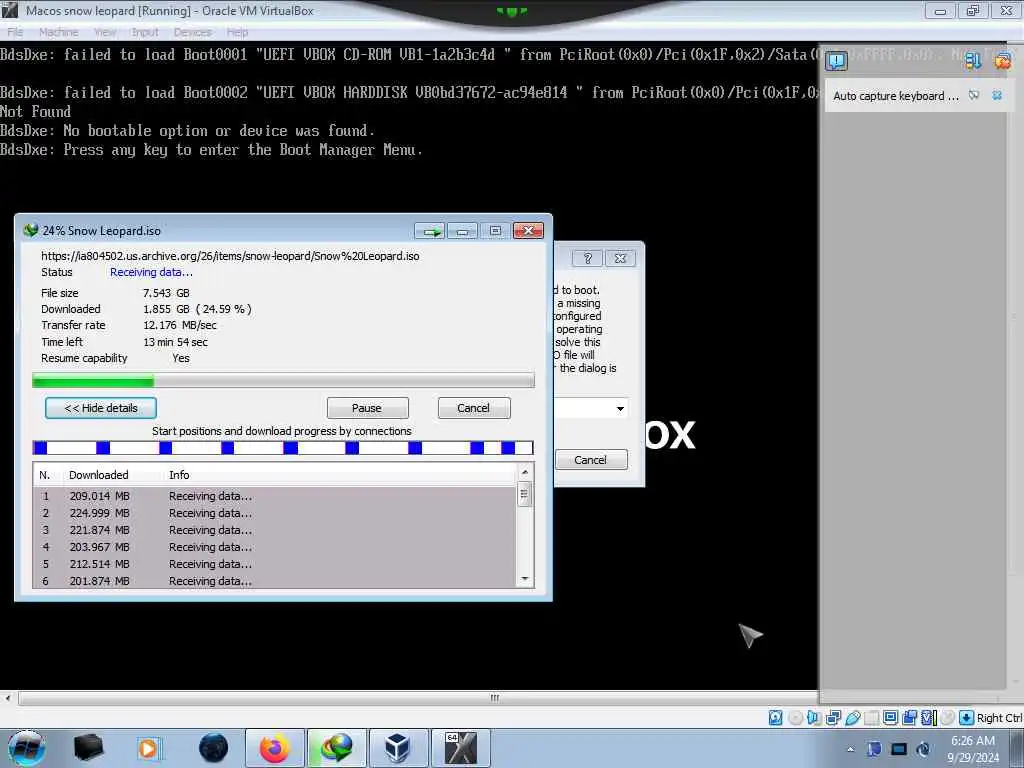The width and height of the screenshot is (1024, 768).
Task: Open the dropdown in the background boot dialog
Action: pos(620,409)
